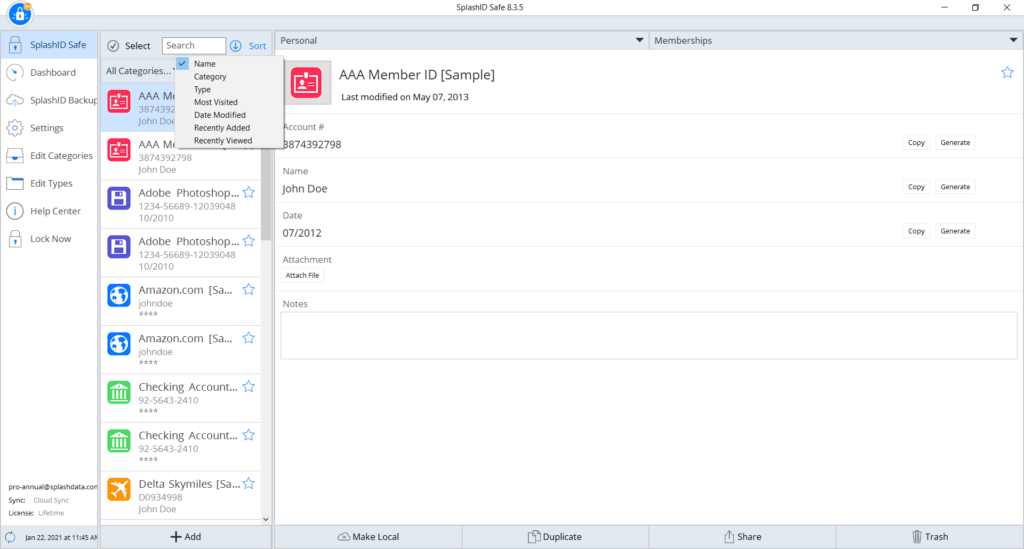Select Most Visited sort option
Image resolution: width=1024 pixels, height=549 pixels.
[216, 102]
